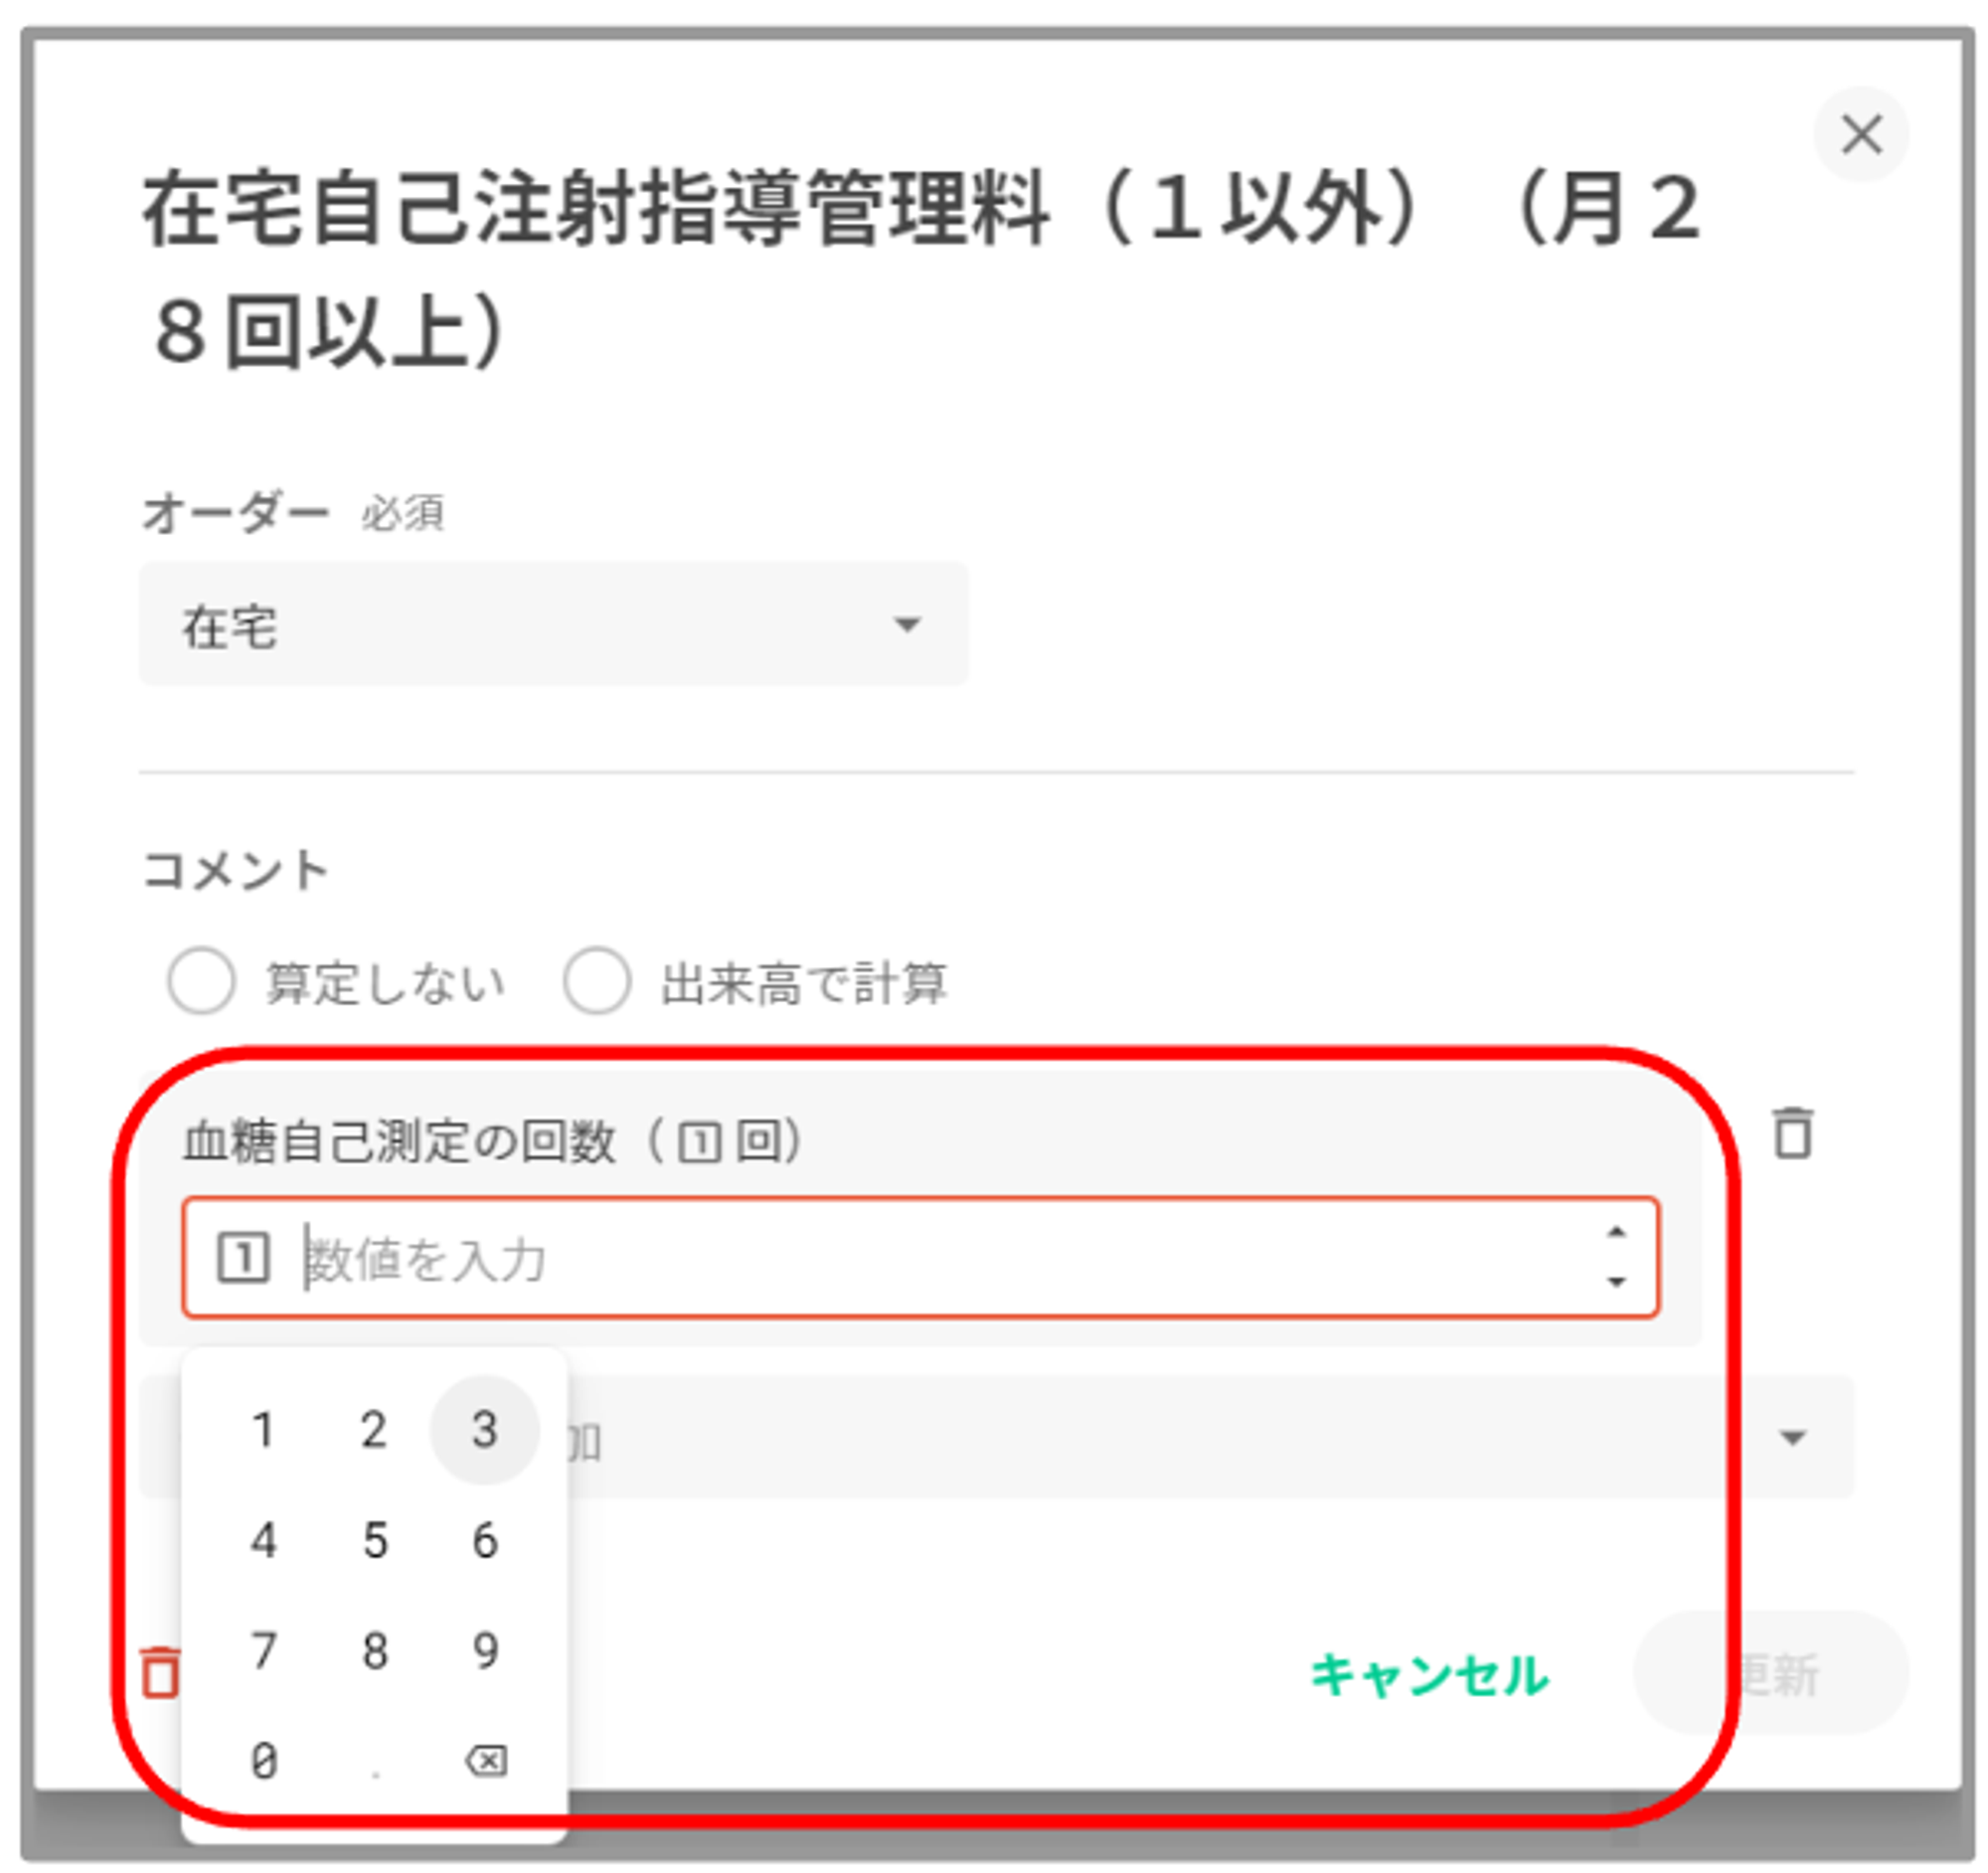Click the キャンセル button

point(1429,1674)
